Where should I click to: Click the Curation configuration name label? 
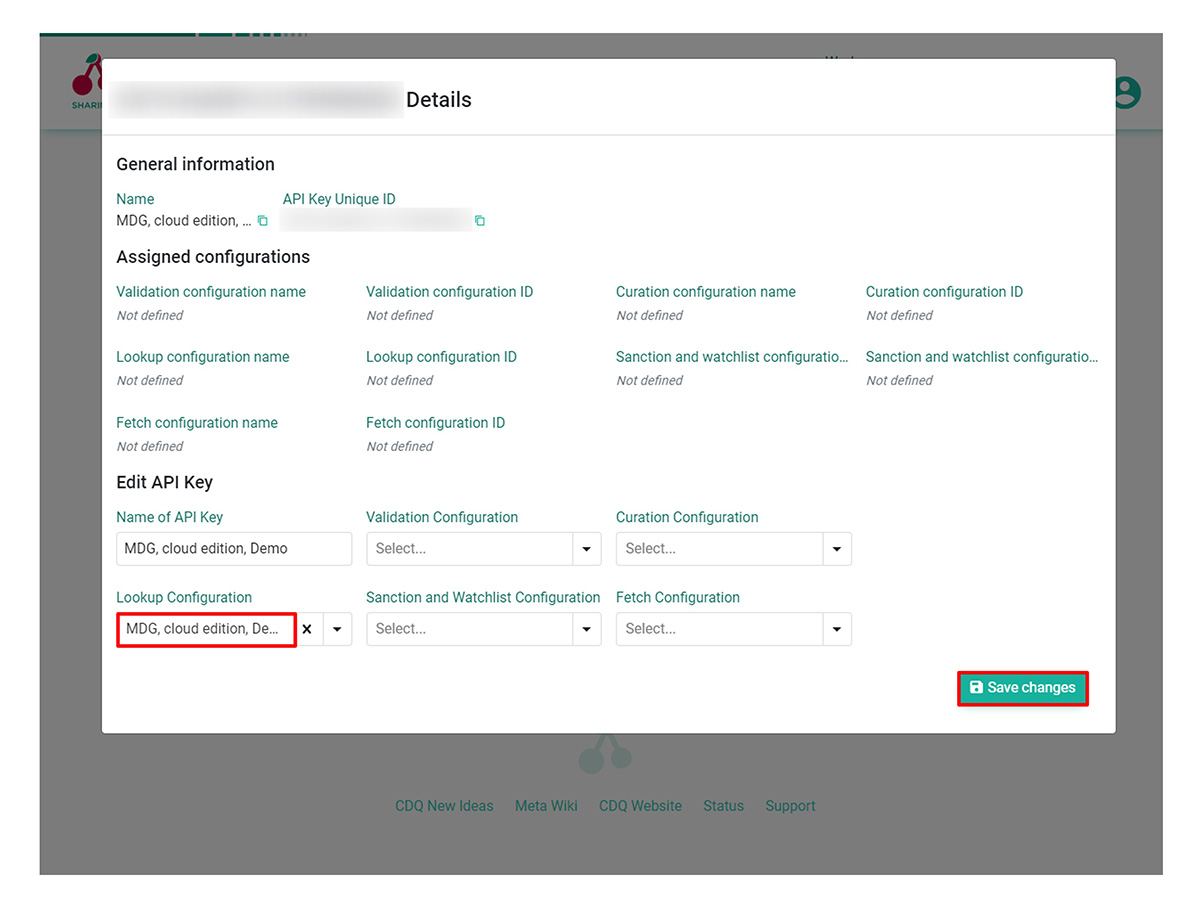click(706, 292)
